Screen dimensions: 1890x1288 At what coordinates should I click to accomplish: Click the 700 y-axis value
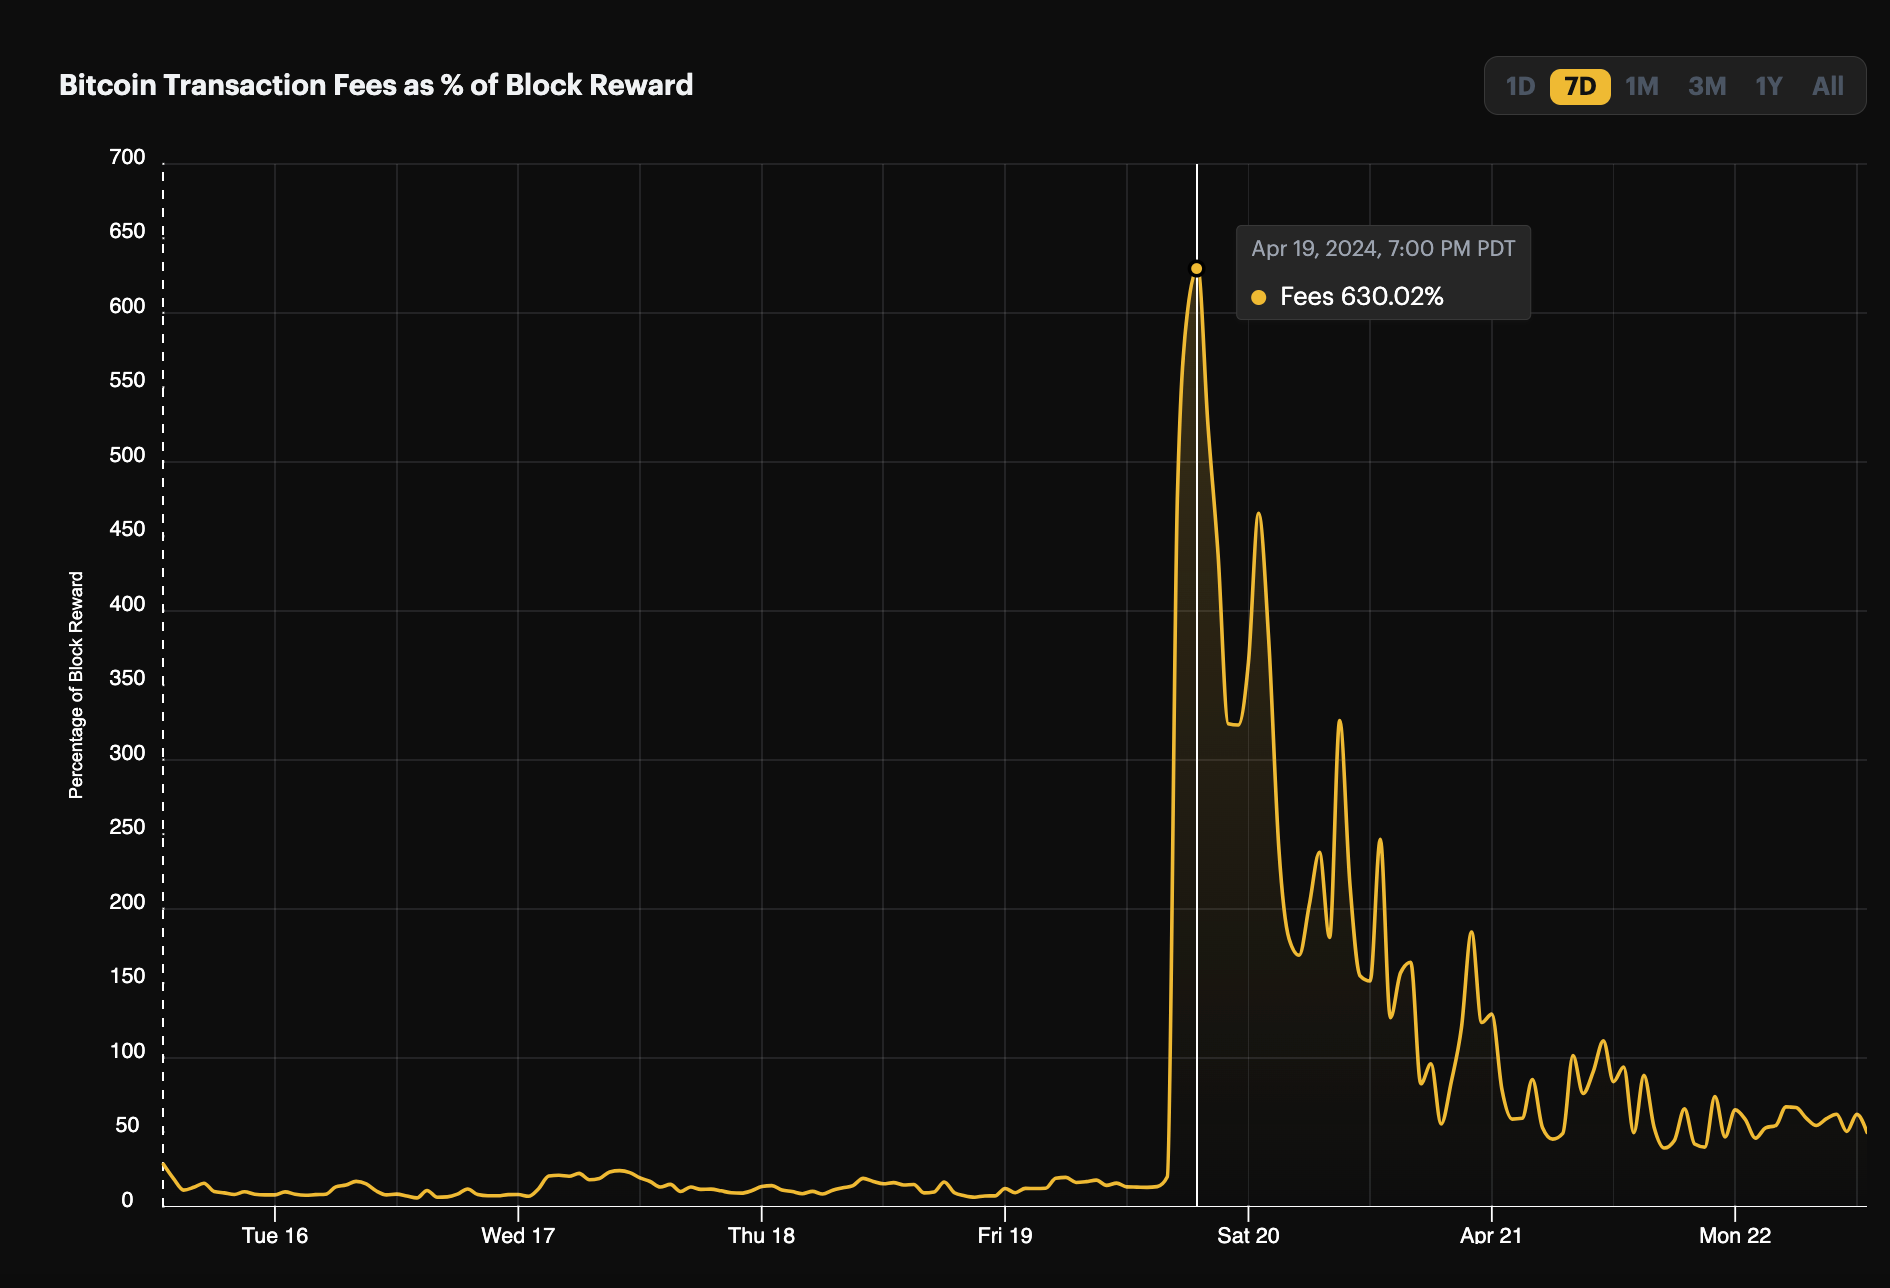(127, 157)
